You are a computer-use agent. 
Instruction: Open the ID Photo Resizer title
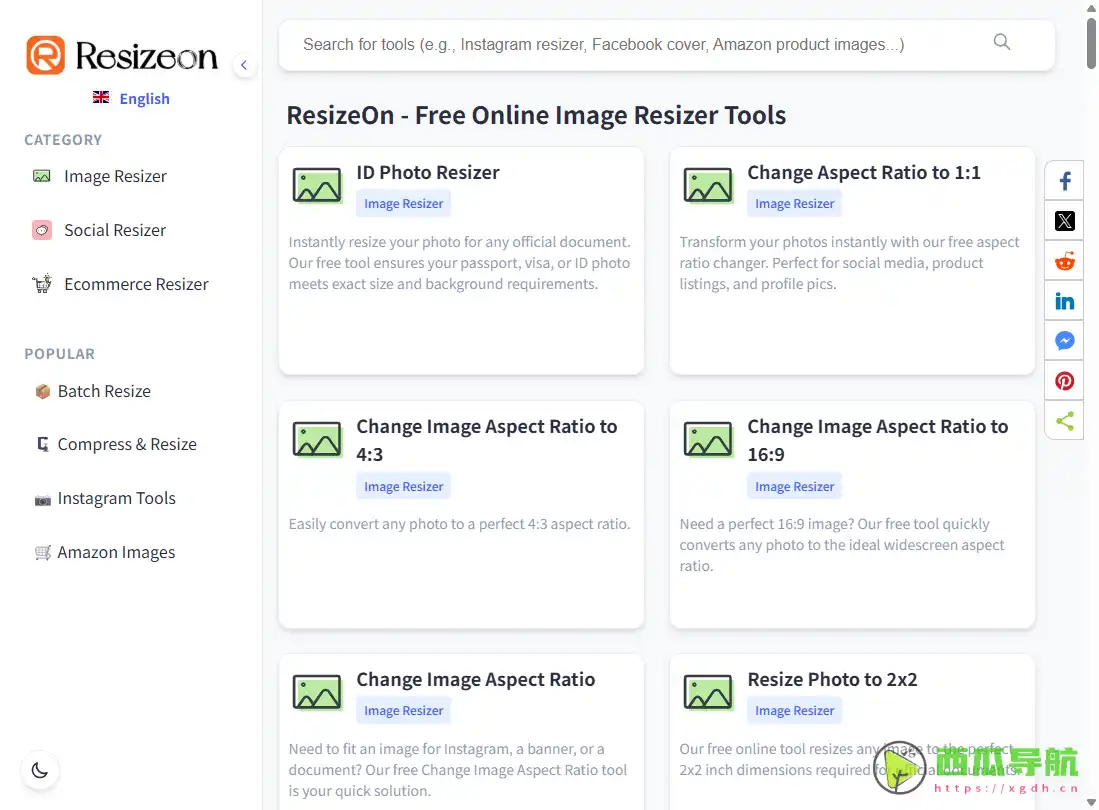click(428, 172)
